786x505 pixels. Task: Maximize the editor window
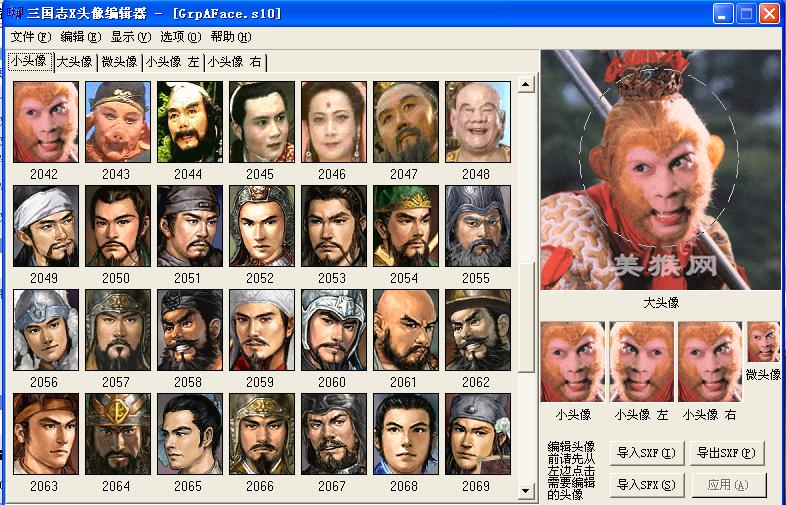point(746,14)
